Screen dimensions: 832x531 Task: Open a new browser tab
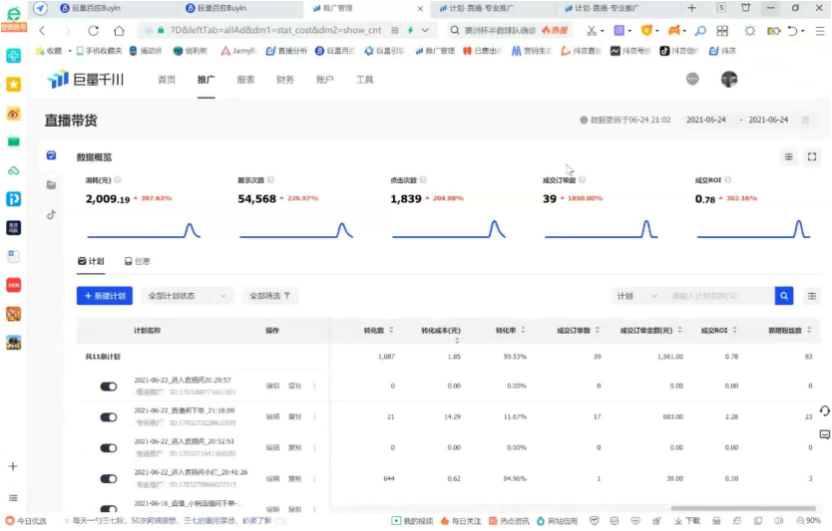(691, 8)
